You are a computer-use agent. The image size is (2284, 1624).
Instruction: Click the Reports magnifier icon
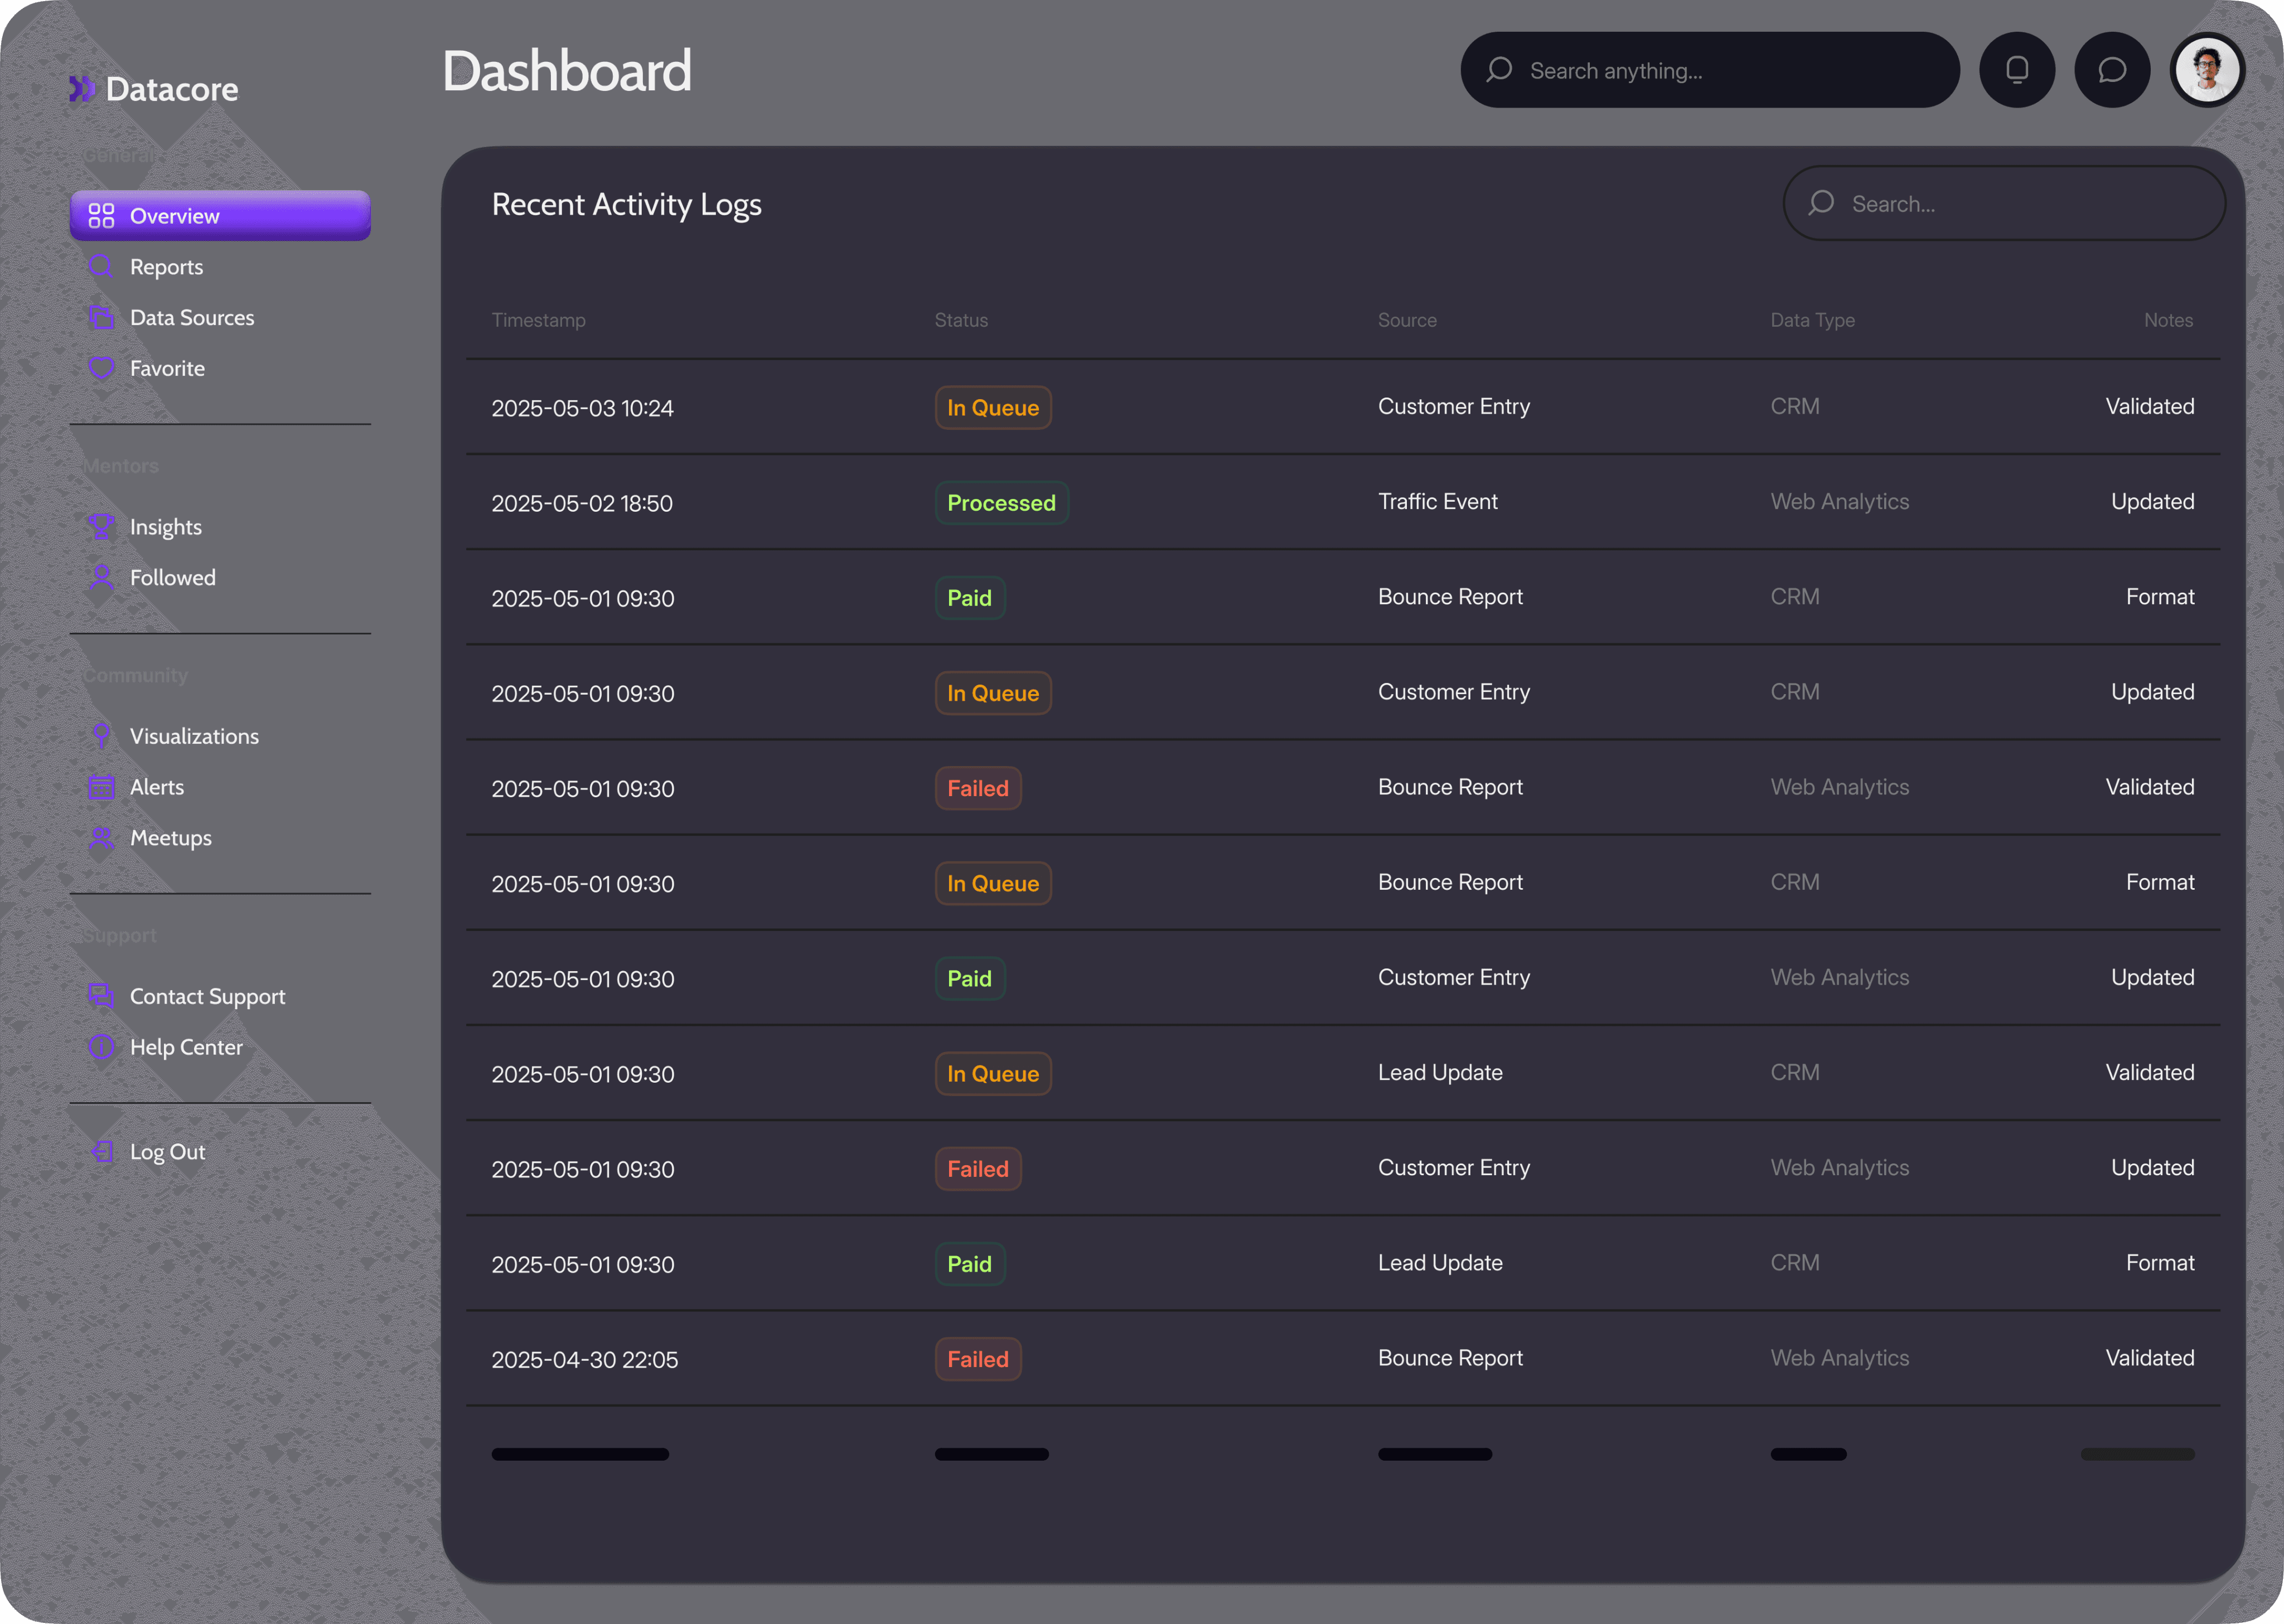(x=101, y=266)
